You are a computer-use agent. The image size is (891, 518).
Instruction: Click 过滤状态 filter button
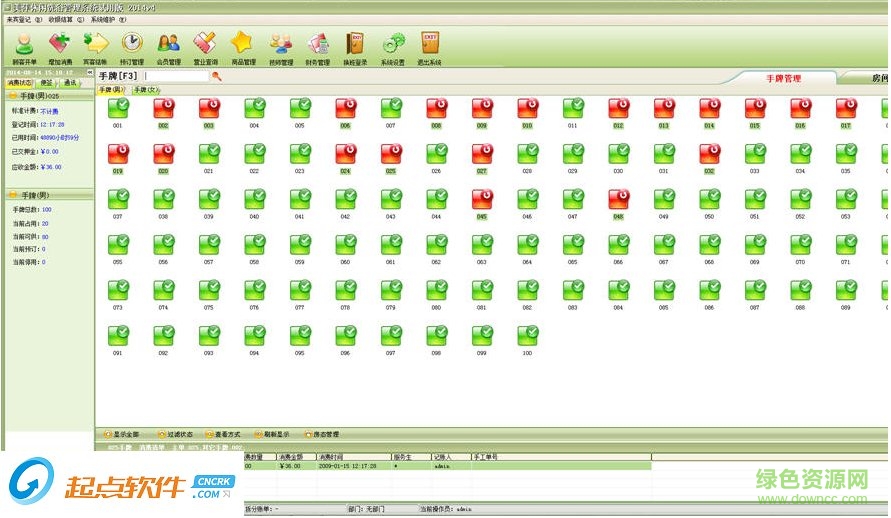[x=176, y=435]
